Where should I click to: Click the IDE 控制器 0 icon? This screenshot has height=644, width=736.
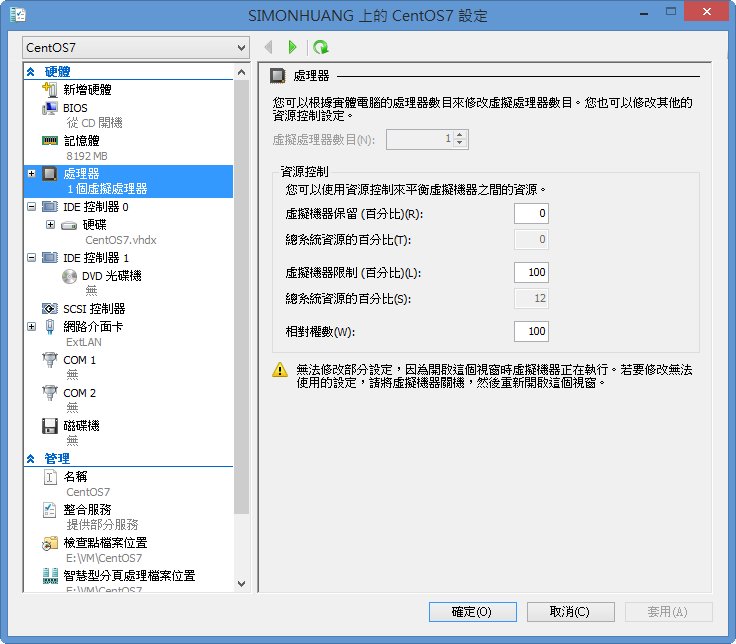(x=50, y=207)
